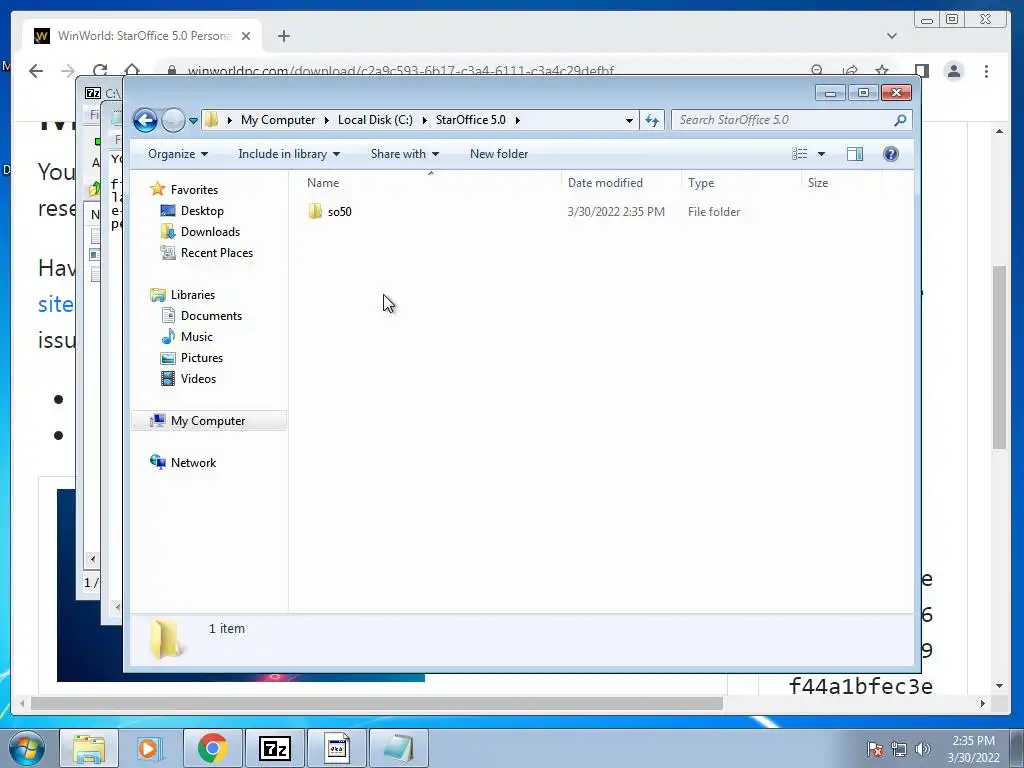Screen dimensions: 1024x768
Task: Open the taskbar clock showing 2:35 PM
Action: (973, 749)
